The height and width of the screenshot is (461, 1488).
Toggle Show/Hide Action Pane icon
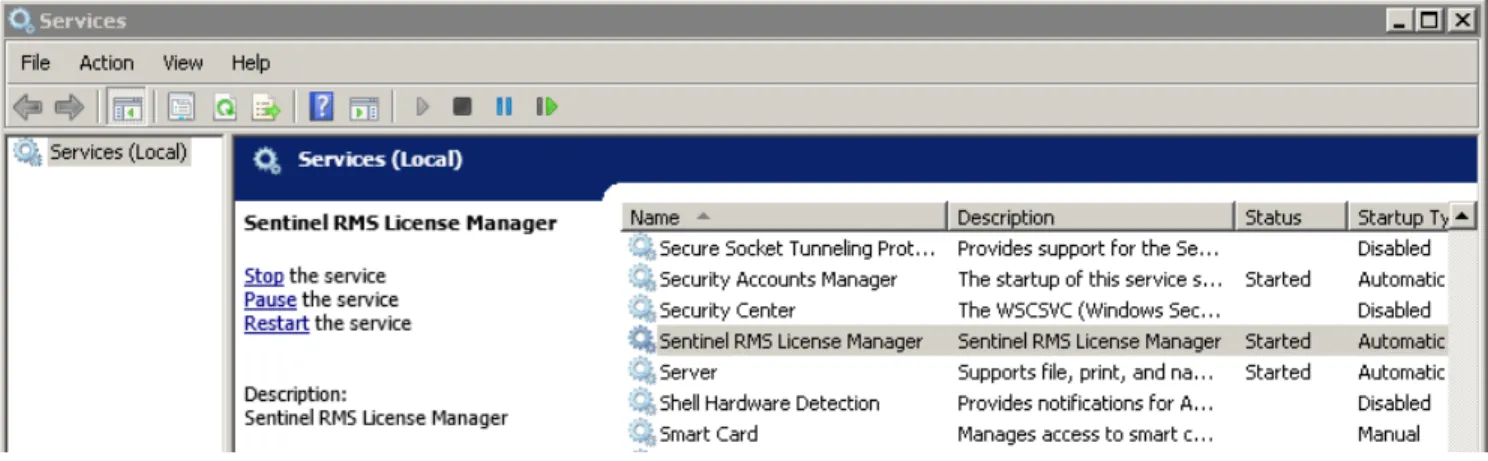364,106
